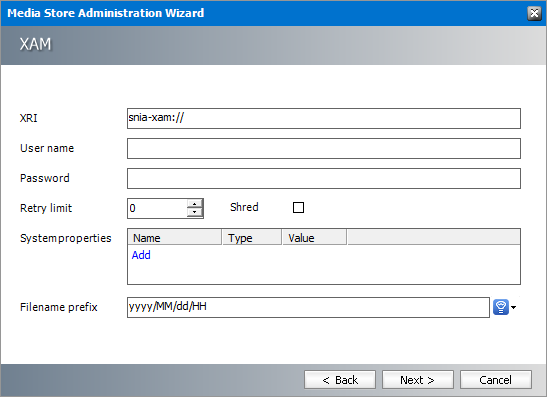547x397 pixels.
Task: Cancel the wizard
Action: click(x=496, y=380)
